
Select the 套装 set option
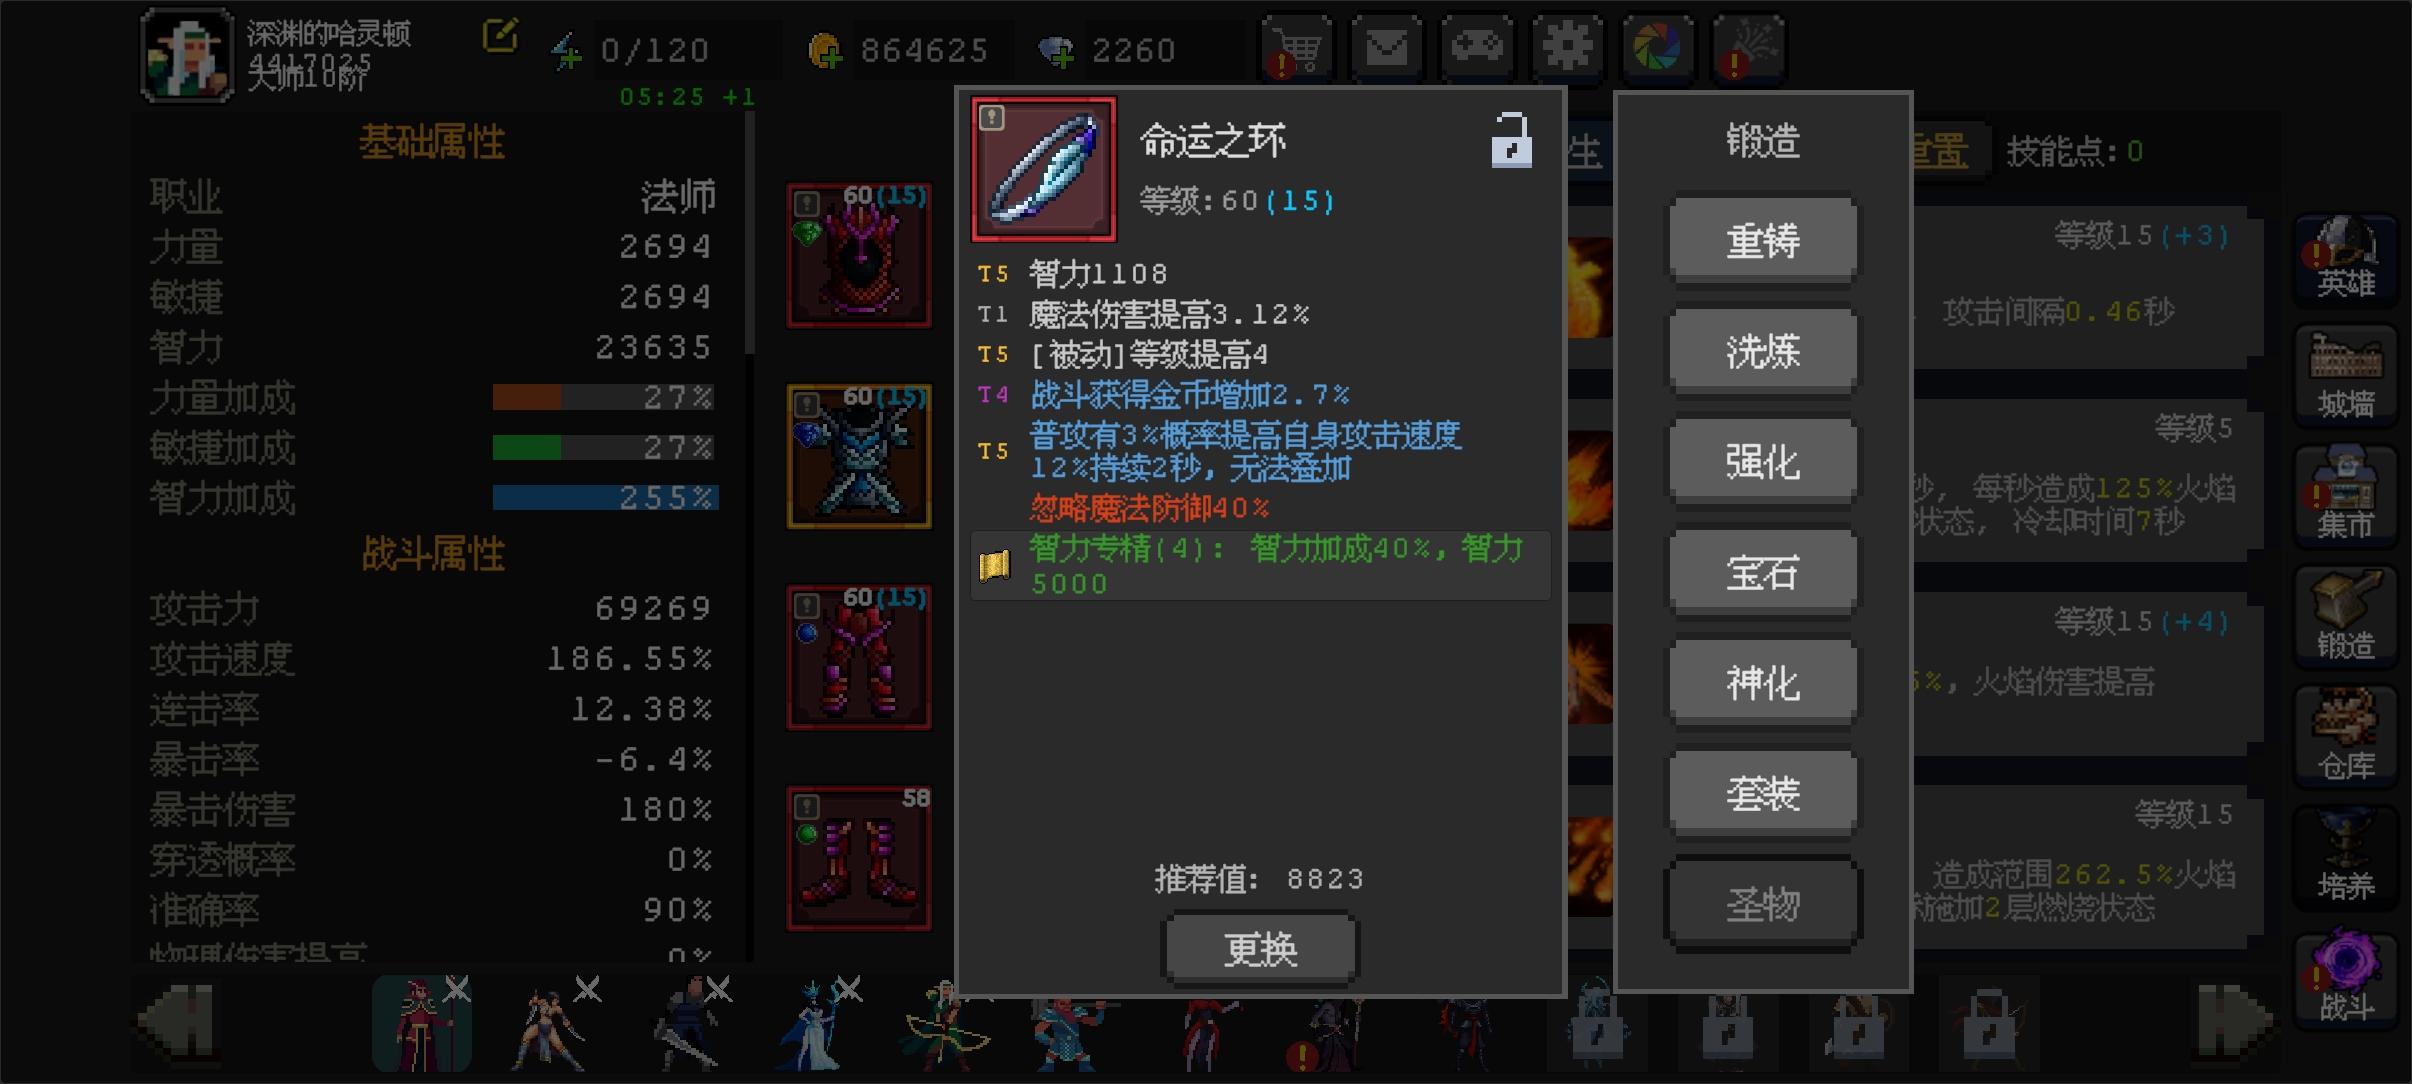click(x=1762, y=794)
